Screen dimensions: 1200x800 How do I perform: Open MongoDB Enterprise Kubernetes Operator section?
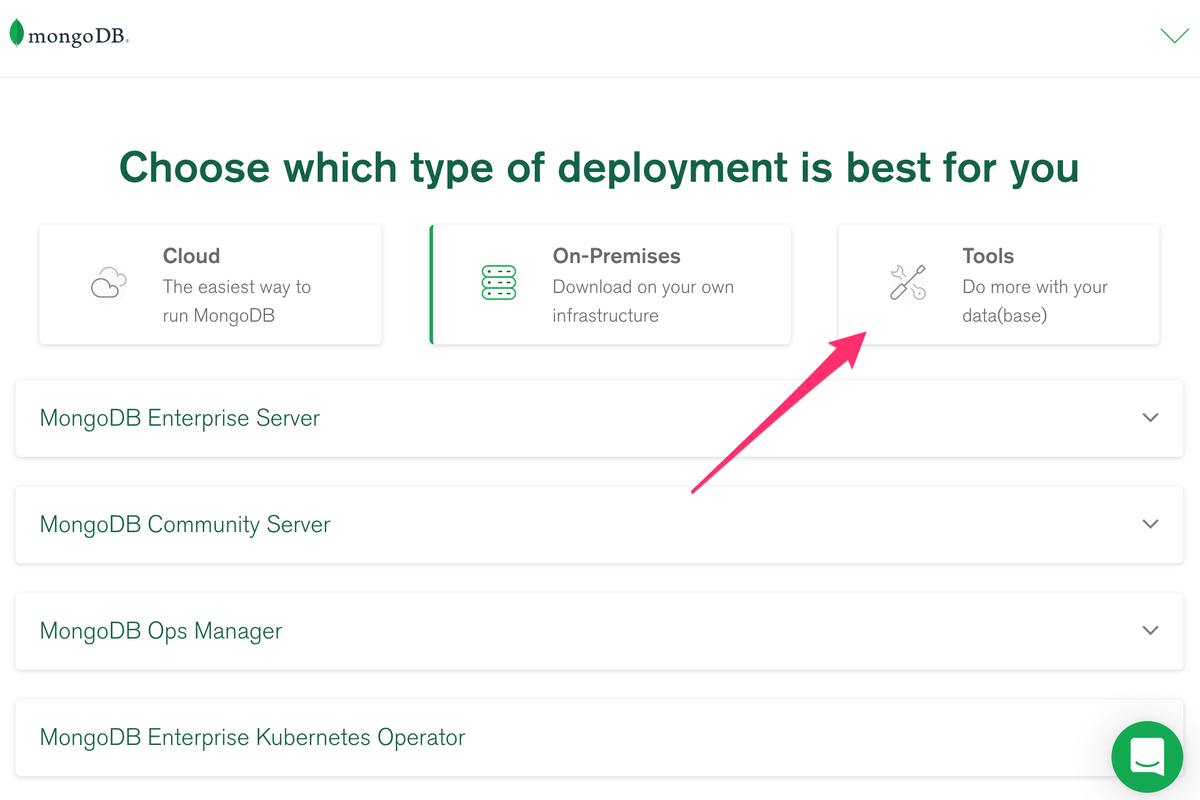coord(253,738)
